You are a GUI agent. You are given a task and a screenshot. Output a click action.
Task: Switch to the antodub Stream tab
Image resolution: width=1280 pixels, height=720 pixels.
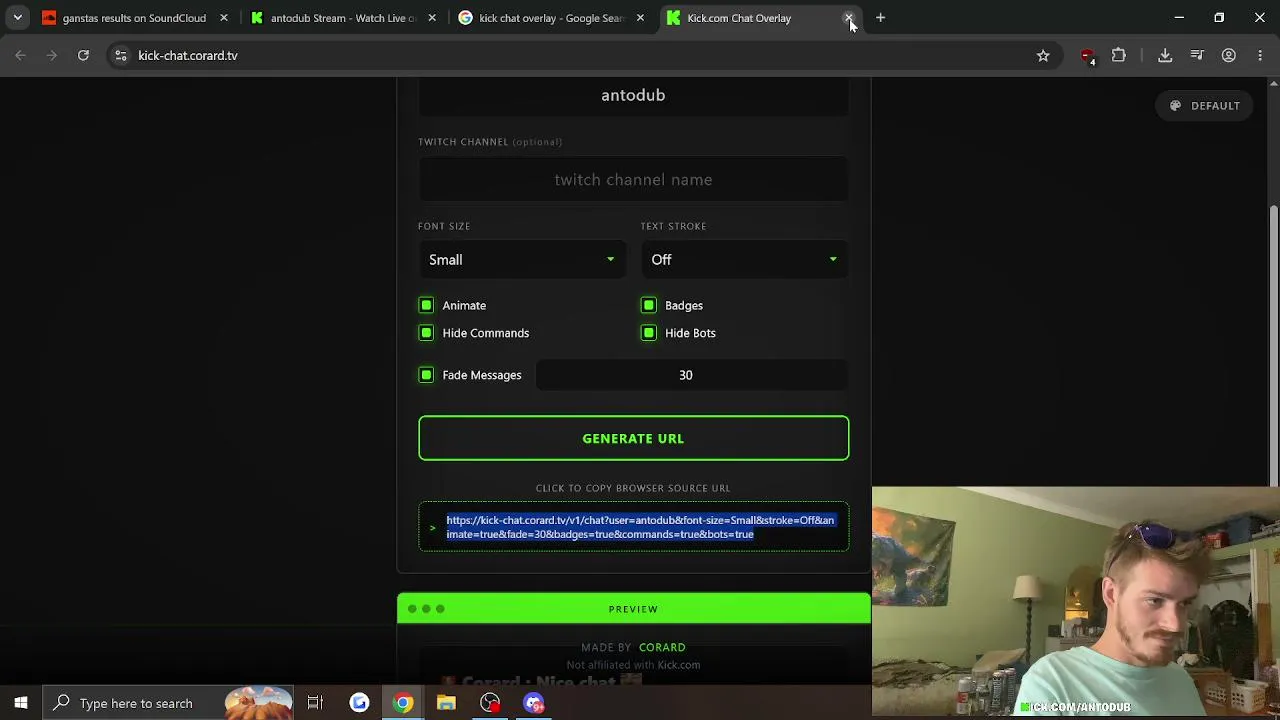[x=343, y=17]
